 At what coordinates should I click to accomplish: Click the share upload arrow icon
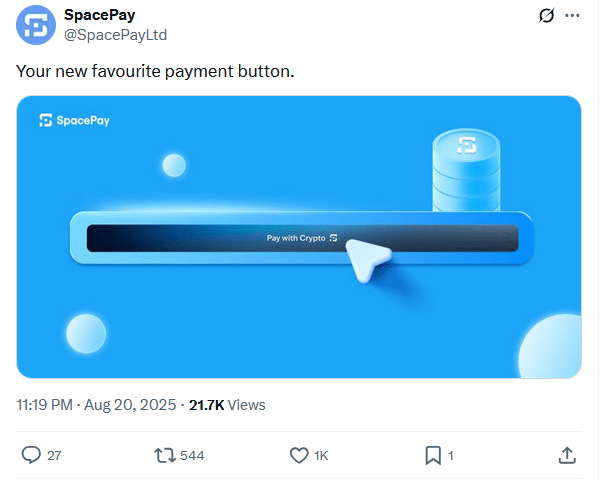(567, 455)
